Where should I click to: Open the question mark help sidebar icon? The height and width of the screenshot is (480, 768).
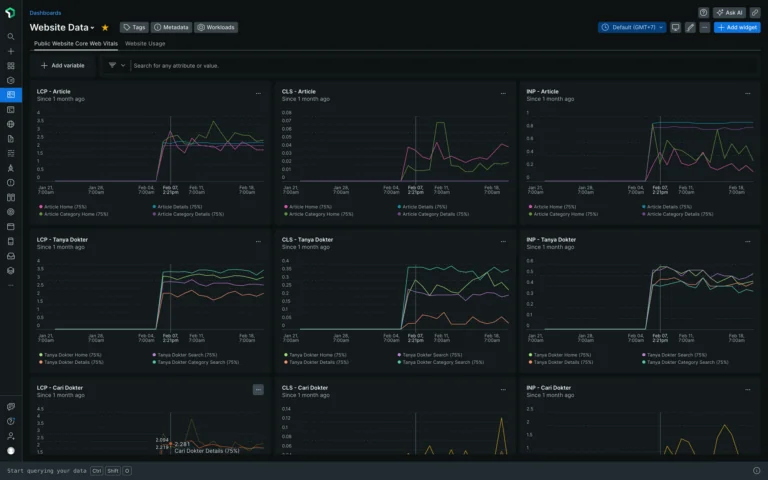[x=11, y=421]
